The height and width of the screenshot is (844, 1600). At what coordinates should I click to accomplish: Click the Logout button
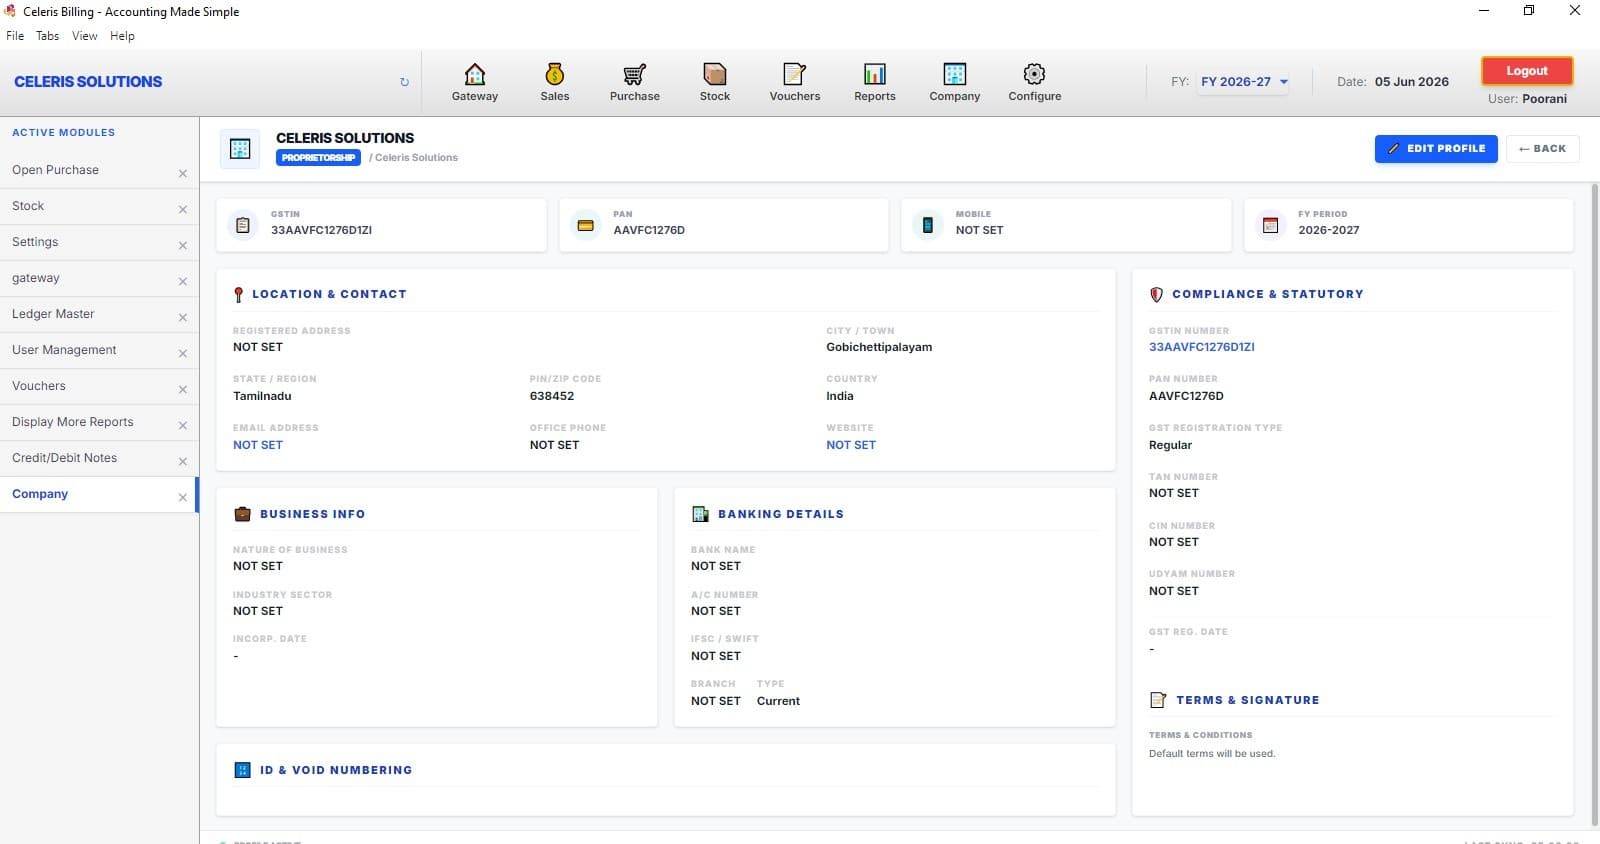[x=1527, y=71]
